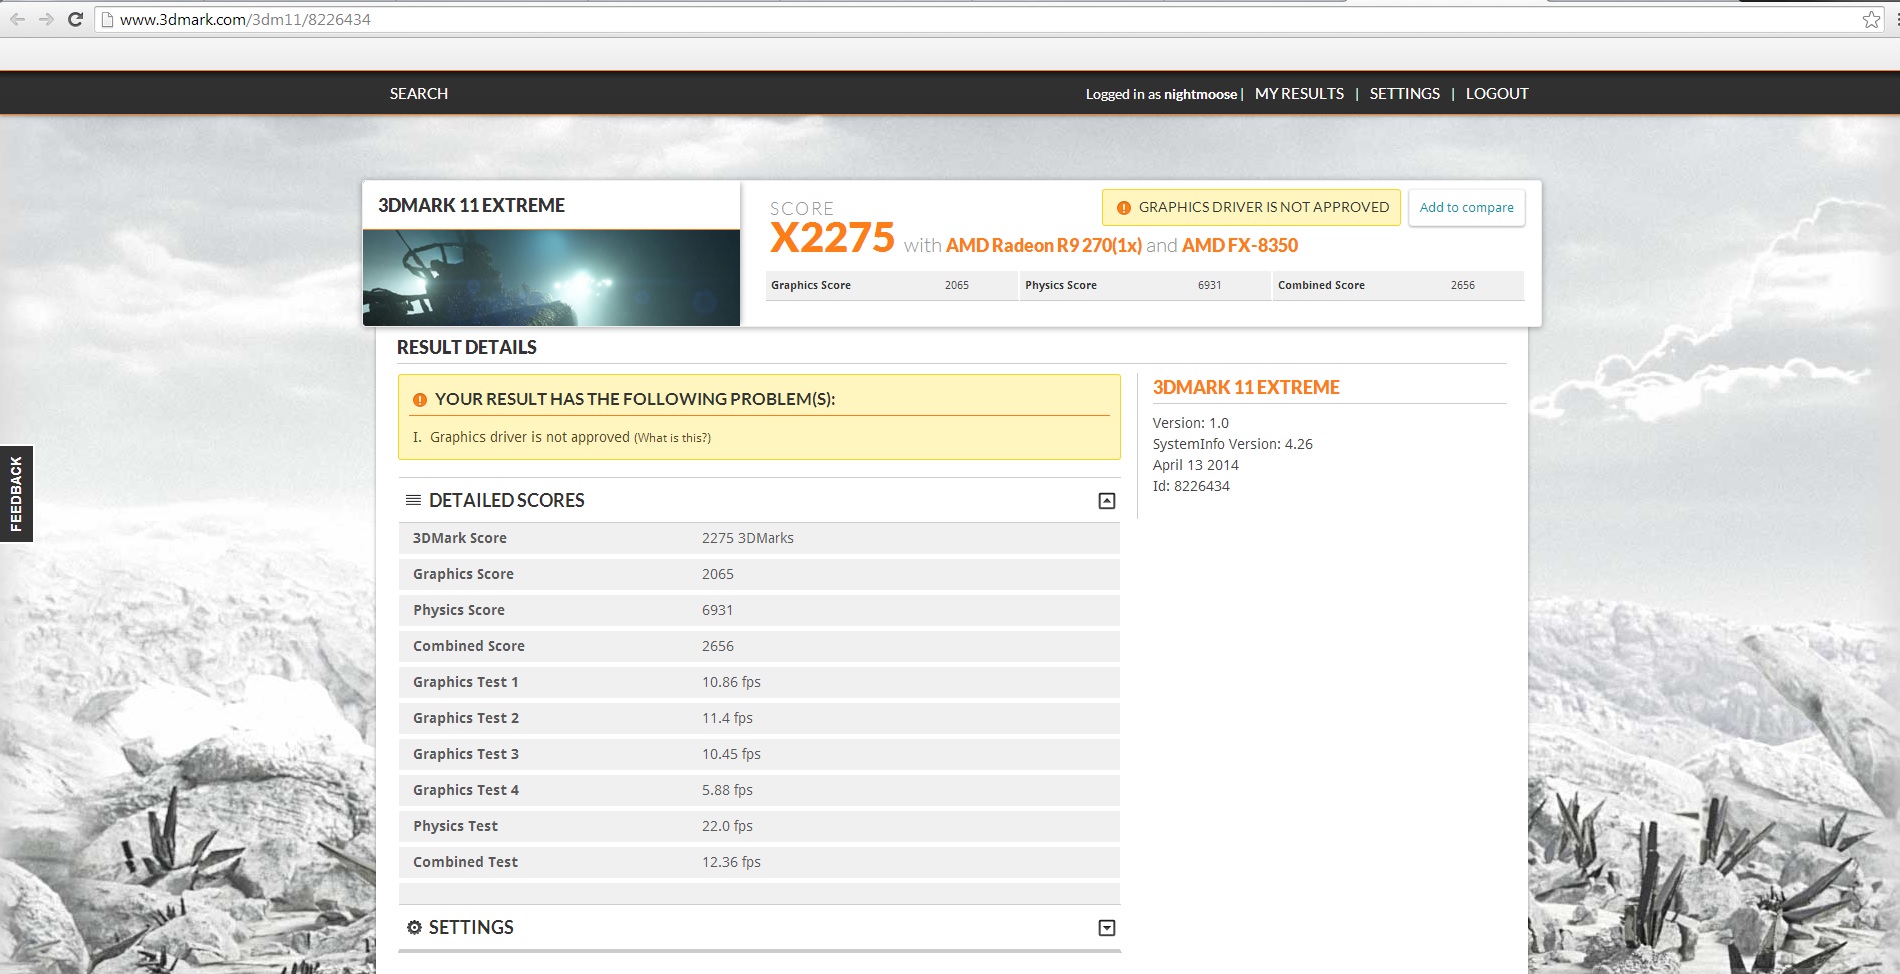Select the Graphics Test 2 row

tap(759, 718)
